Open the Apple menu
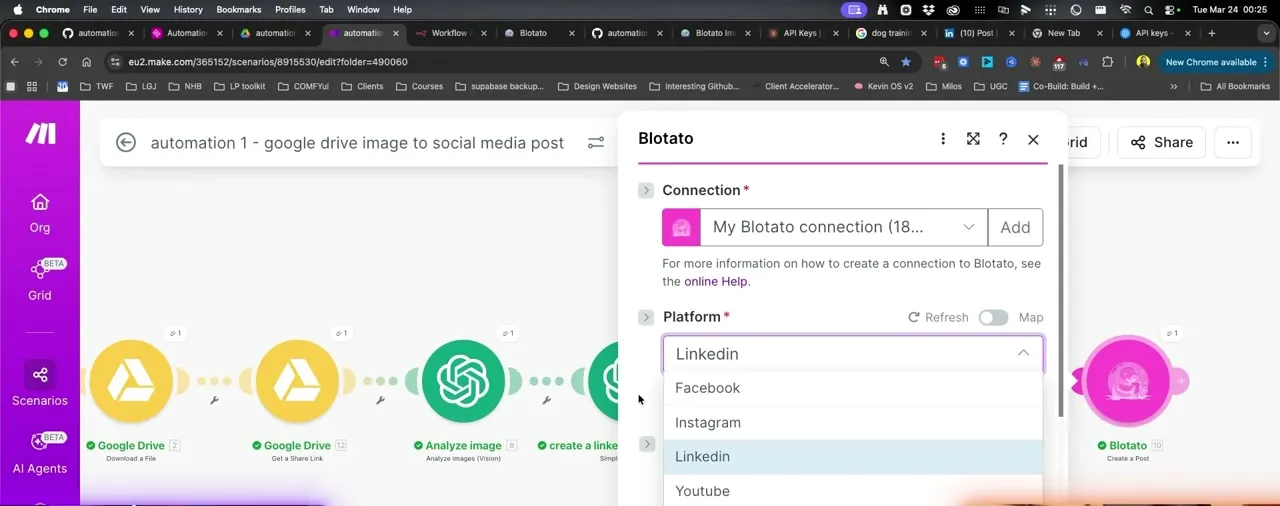Screen dimensions: 1280x506 (17, 9)
